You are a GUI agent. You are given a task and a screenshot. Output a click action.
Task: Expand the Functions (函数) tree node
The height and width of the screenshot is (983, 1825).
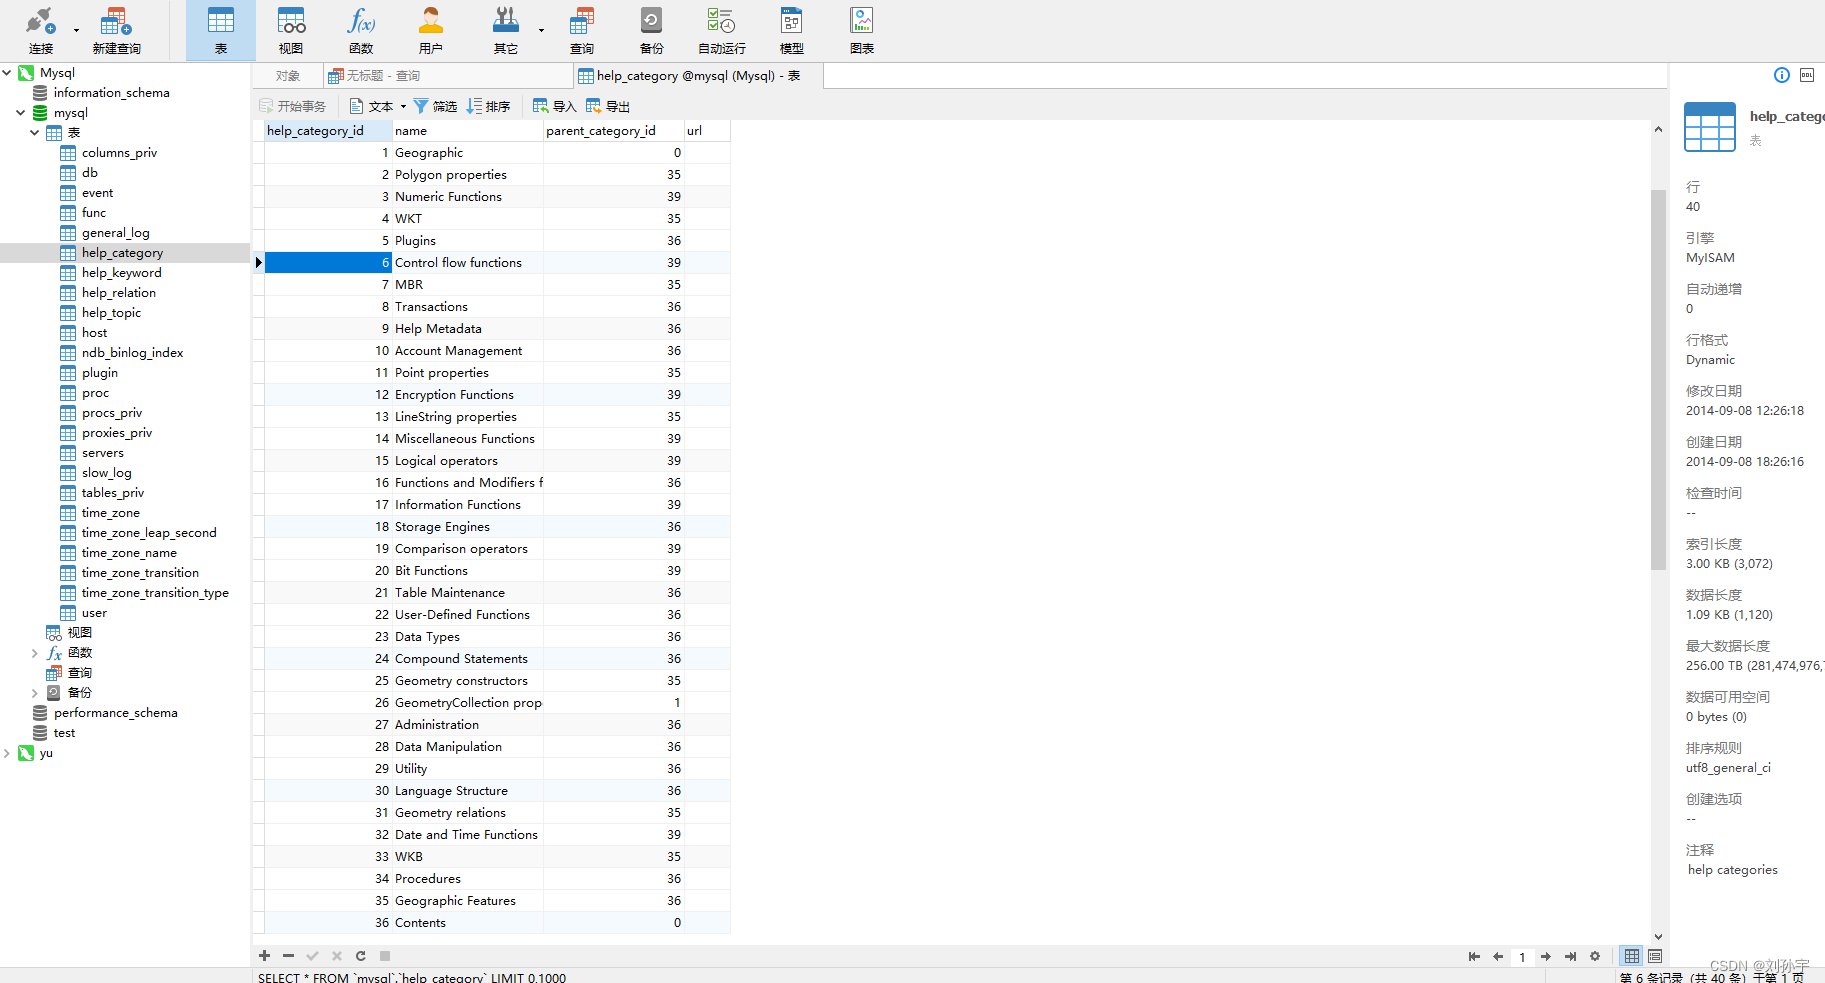[x=35, y=653]
